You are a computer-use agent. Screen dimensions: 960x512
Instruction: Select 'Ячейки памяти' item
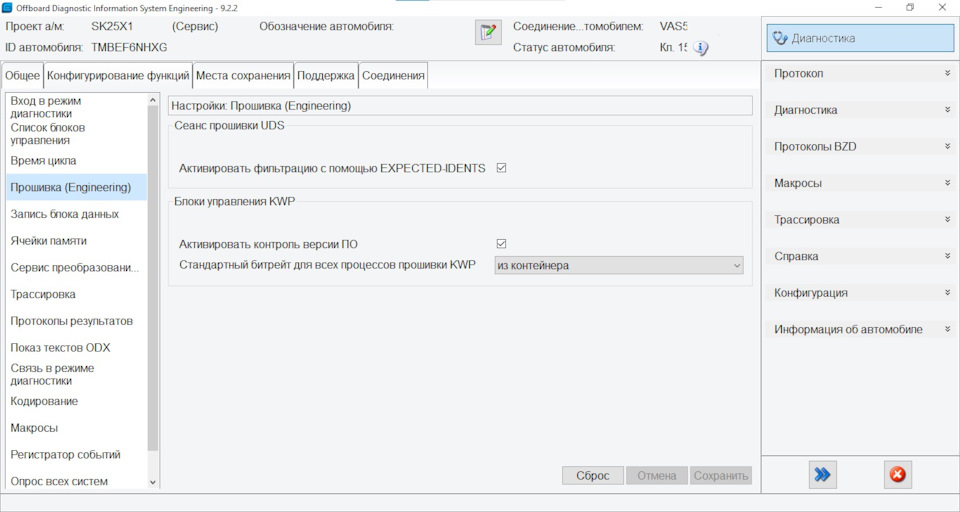point(77,241)
